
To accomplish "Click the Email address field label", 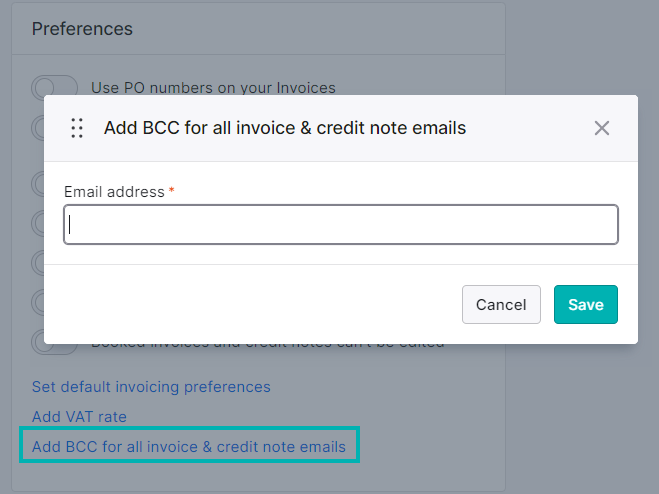I will [x=114, y=192].
